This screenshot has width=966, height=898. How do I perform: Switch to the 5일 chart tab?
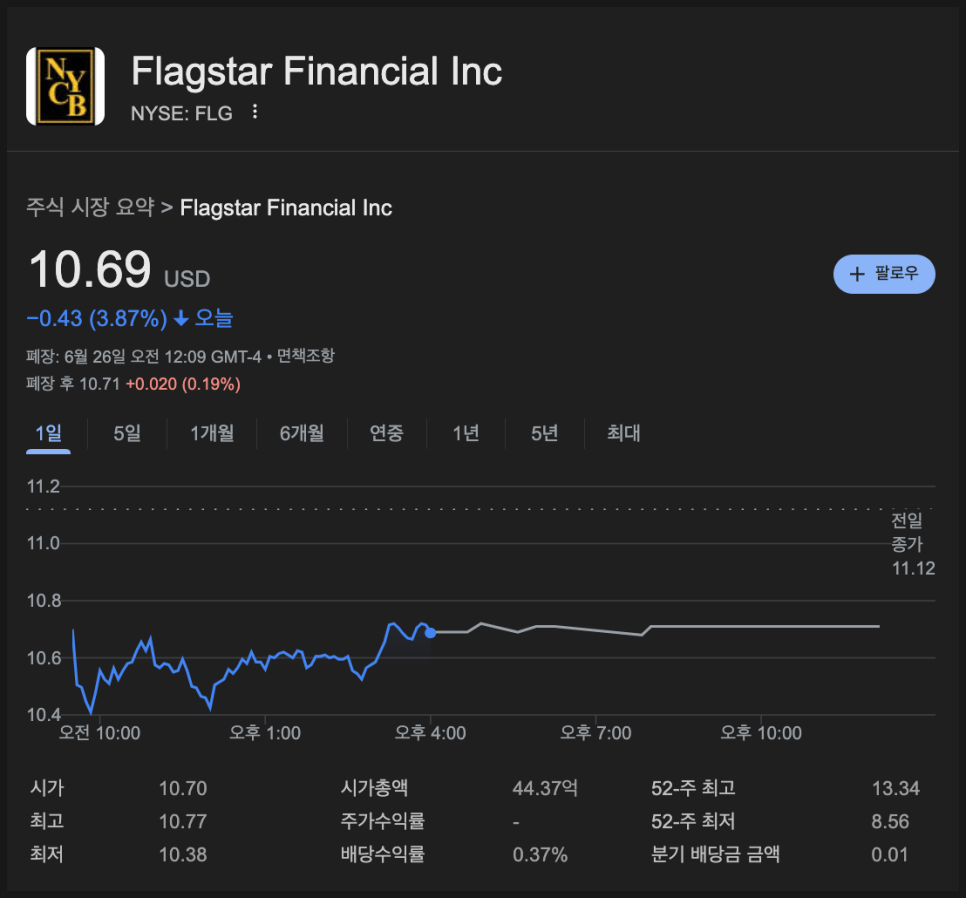point(127,433)
